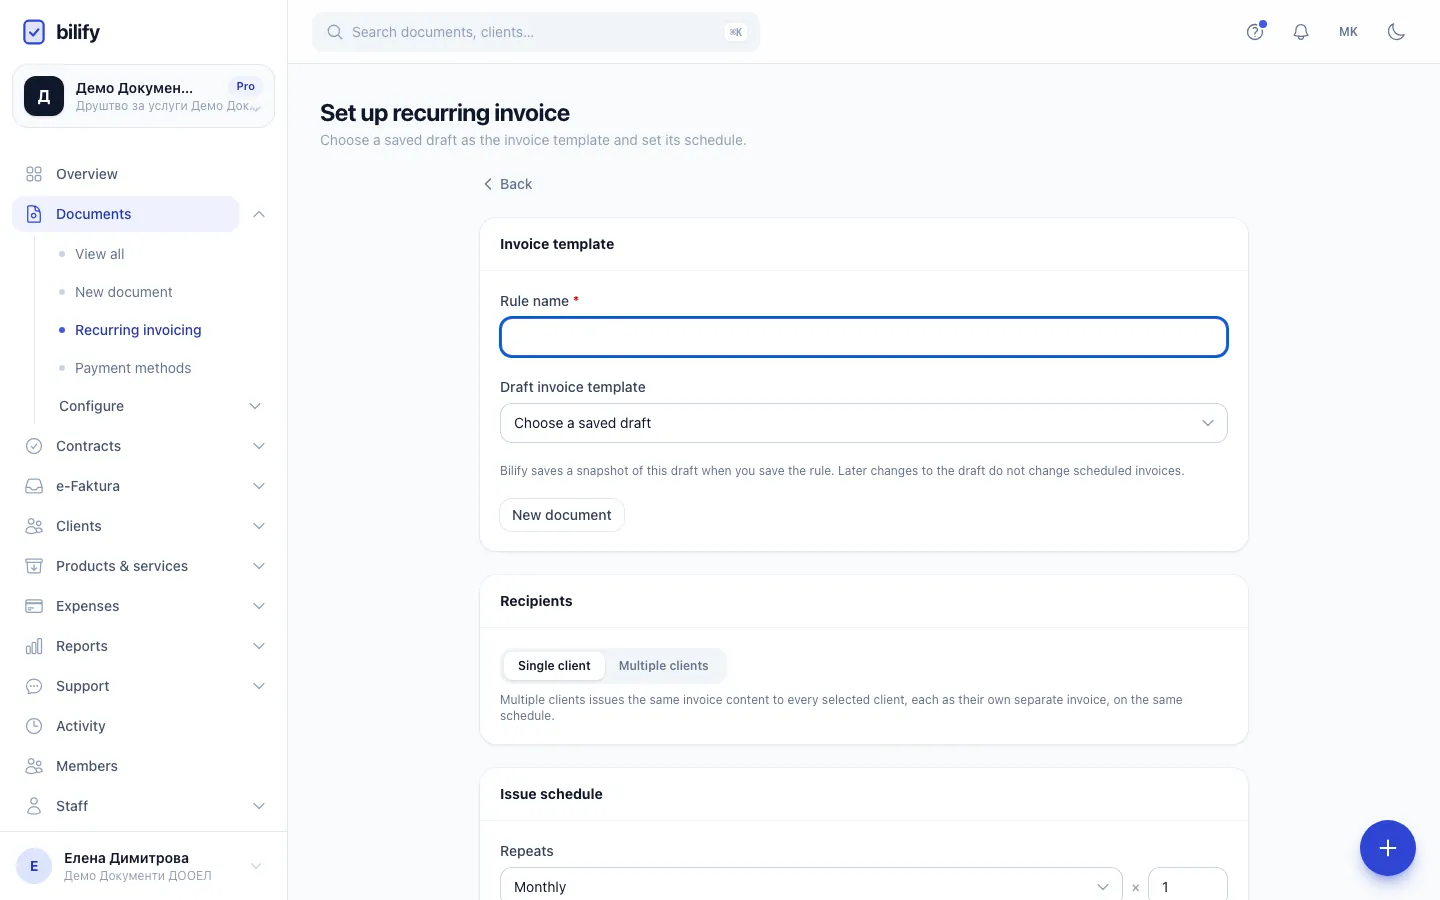Image resolution: width=1440 pixels, height=900 pixels.
Task: Click the Clients people icon
Action: (34, 526)
